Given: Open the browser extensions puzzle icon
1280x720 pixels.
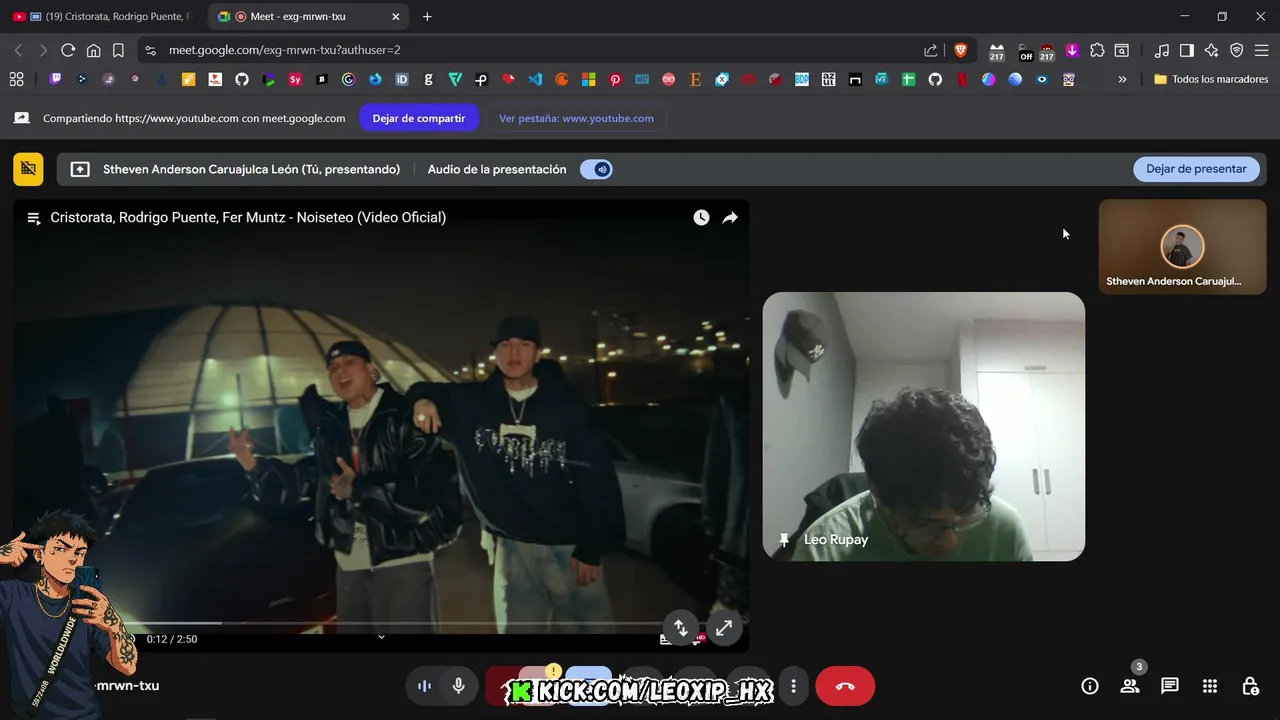Looking at the screenshot, I should point(1097,50).
